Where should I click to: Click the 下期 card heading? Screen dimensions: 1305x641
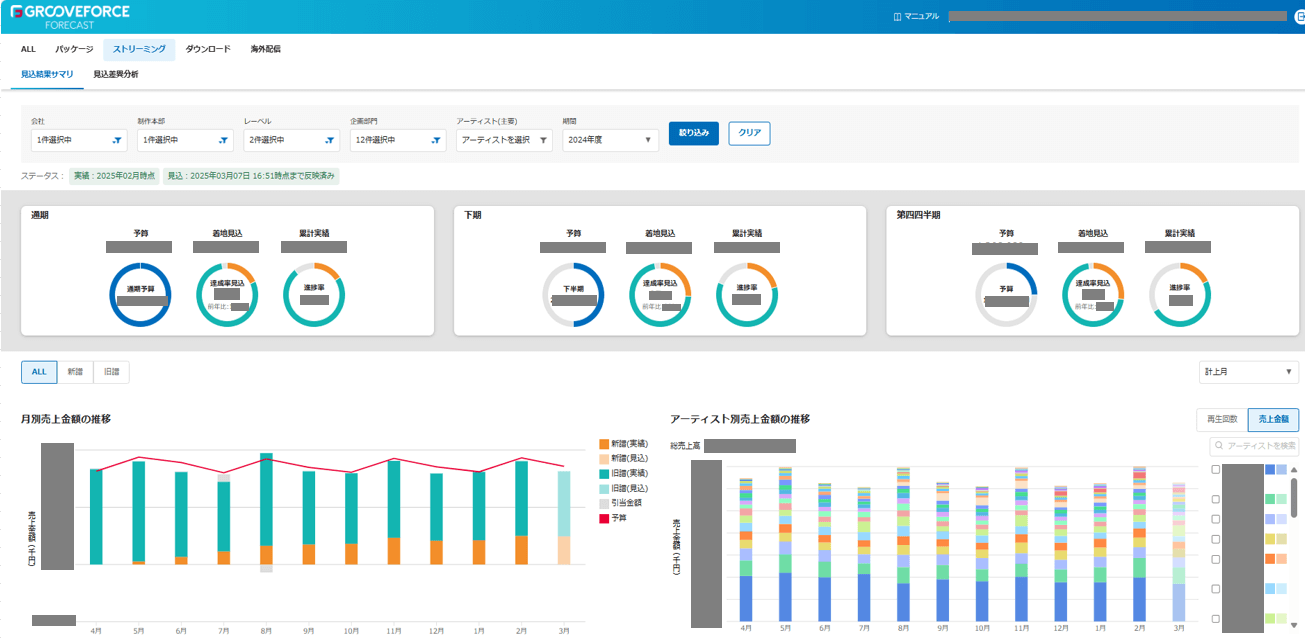(x=474, y=215)
